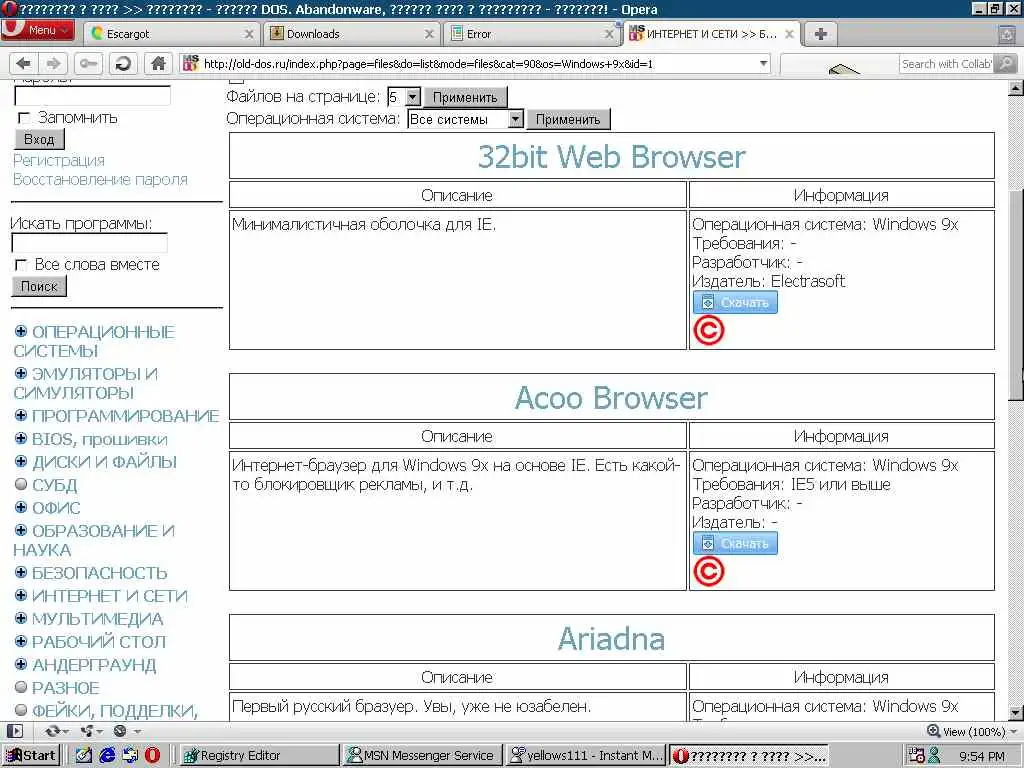Click the browser Forward arrow button
The height and width of the screenshot is (768, 1024).
tap(54, 63)
